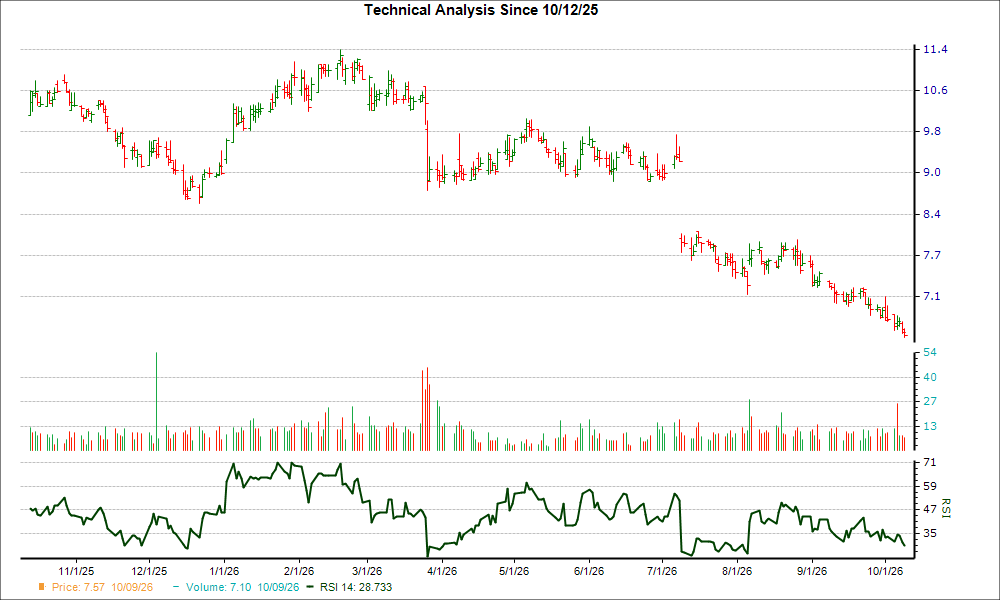Click the 8.4 price axis label
This screenshot has width=1000, height=600.
(x=932, y=214)
